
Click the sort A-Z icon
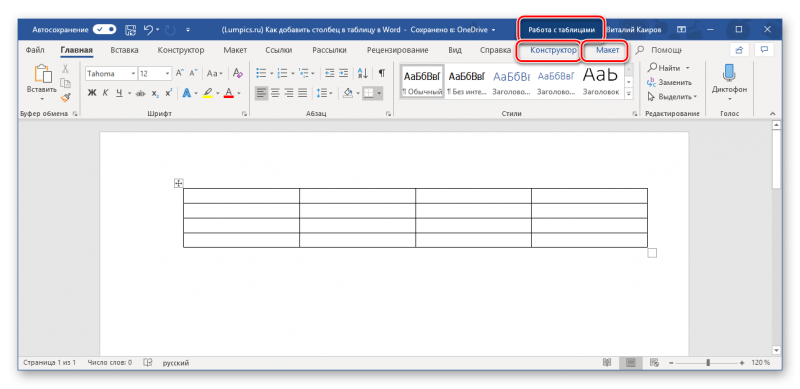(x=363, y=74)
